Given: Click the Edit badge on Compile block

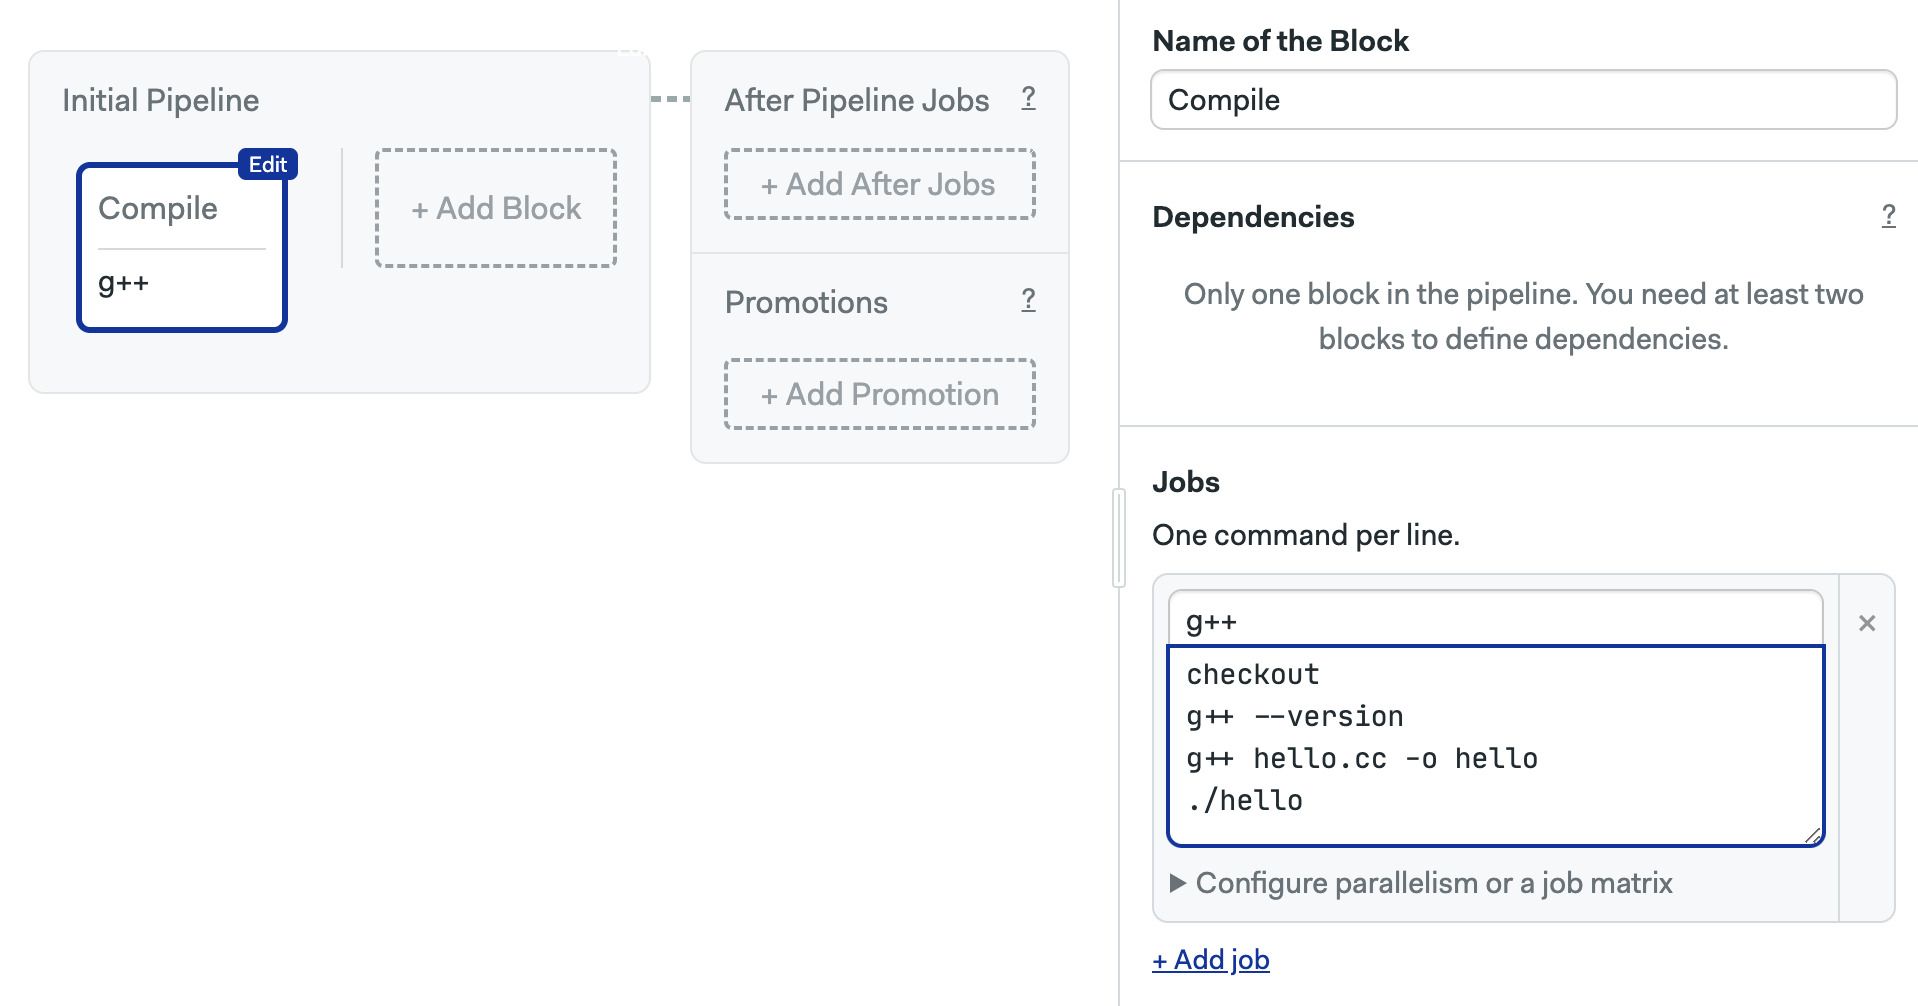Looking at the screenshot, I should (x=267, y=164).
